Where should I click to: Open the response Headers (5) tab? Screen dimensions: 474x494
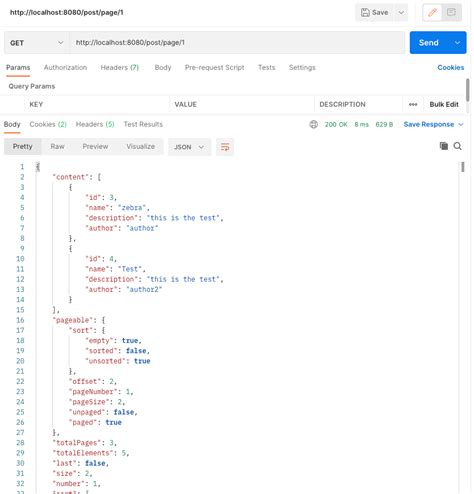tap(95, 124)
